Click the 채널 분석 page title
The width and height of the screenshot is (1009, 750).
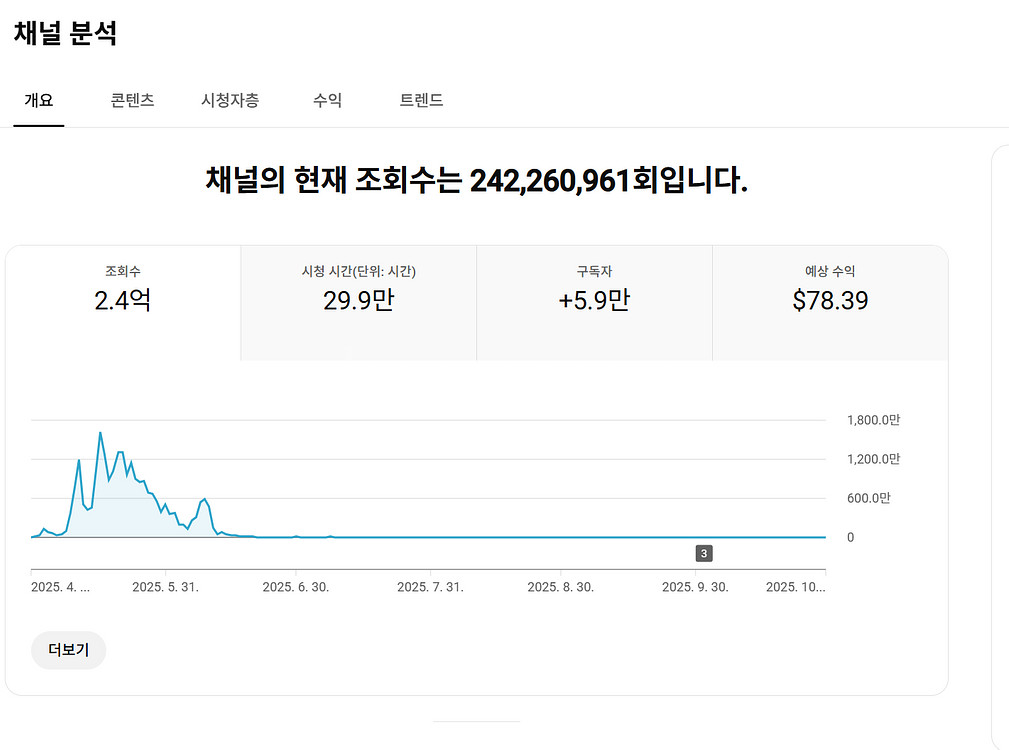click(63, 32)
